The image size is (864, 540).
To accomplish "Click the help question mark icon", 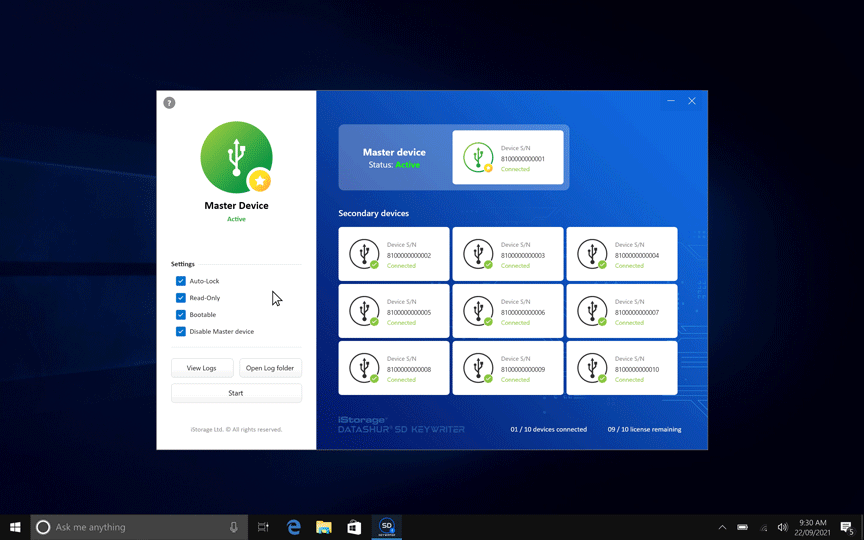I will pyautogui.click(x=169, y=103).
